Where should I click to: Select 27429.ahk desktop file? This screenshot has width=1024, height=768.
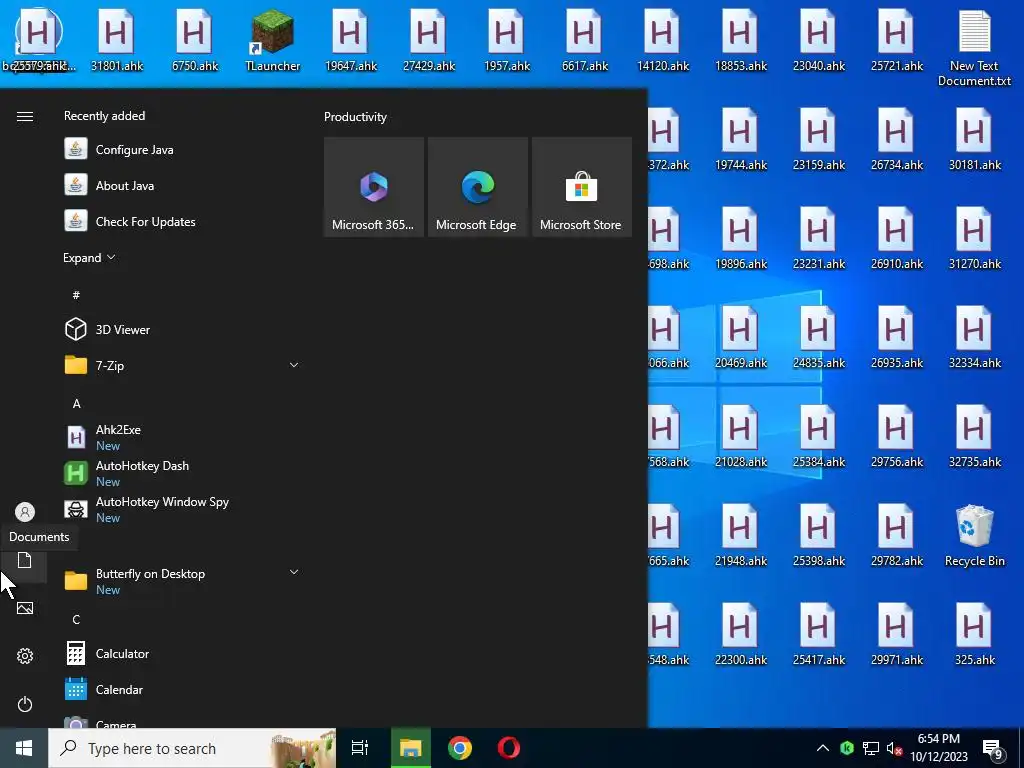pos(428,41)
